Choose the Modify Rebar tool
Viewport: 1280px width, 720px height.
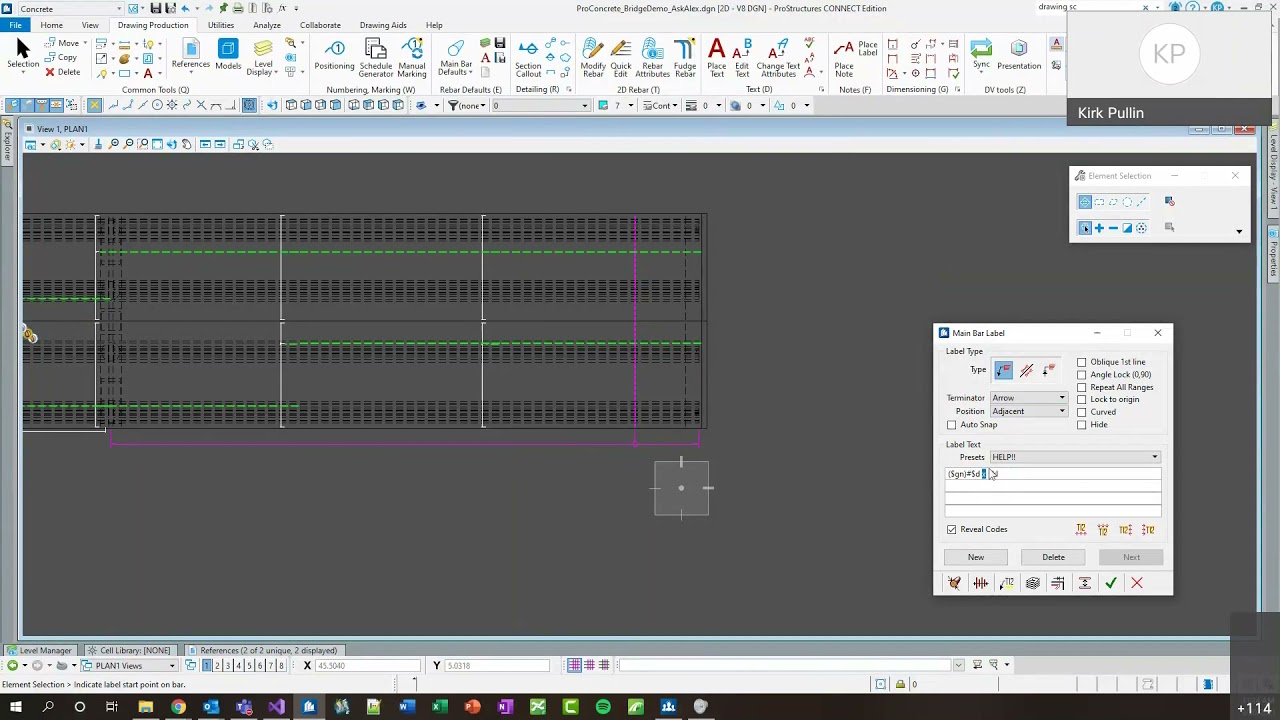click(593, 58)
